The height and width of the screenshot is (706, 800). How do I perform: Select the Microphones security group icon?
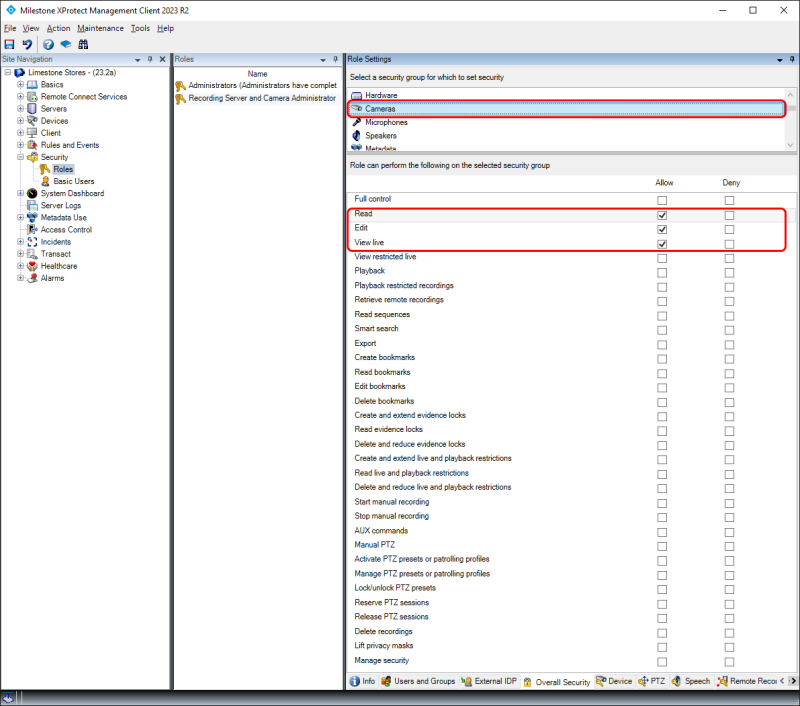click(358, 122)
